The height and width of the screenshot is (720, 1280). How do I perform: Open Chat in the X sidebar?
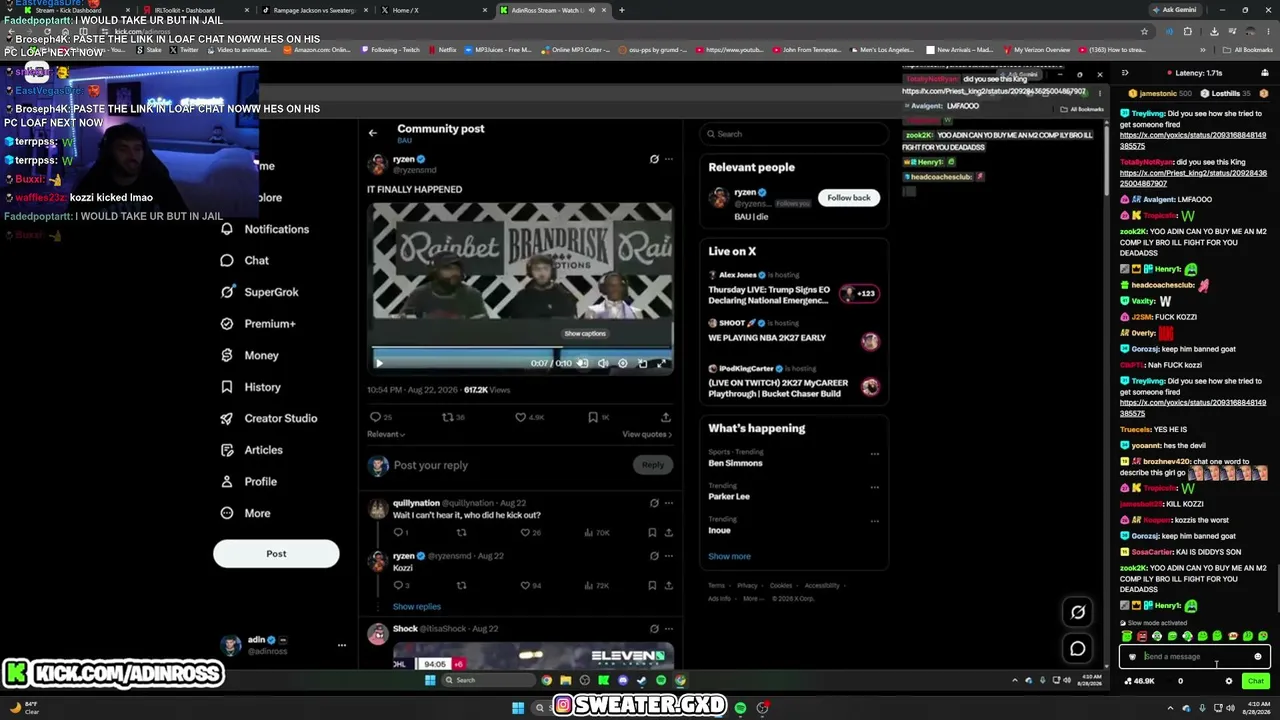[x=244, y=260]
